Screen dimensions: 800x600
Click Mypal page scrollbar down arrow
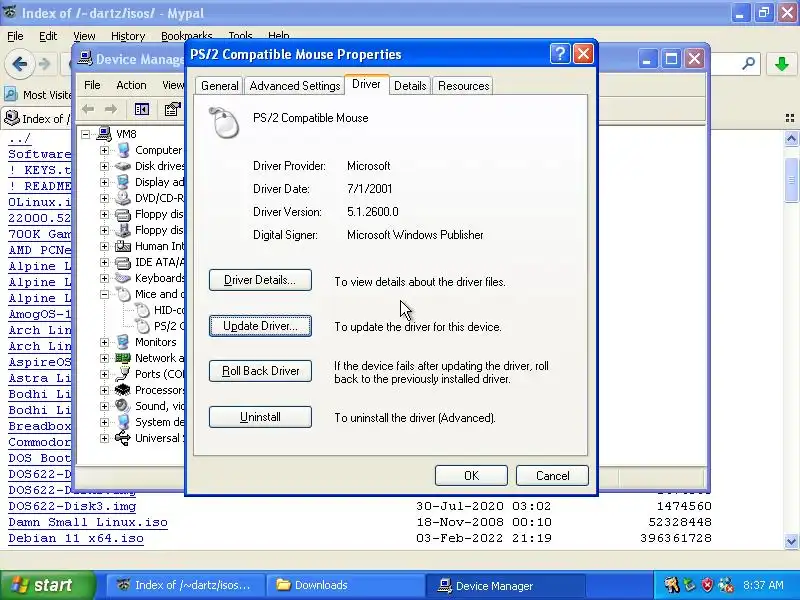pos(791,540)
